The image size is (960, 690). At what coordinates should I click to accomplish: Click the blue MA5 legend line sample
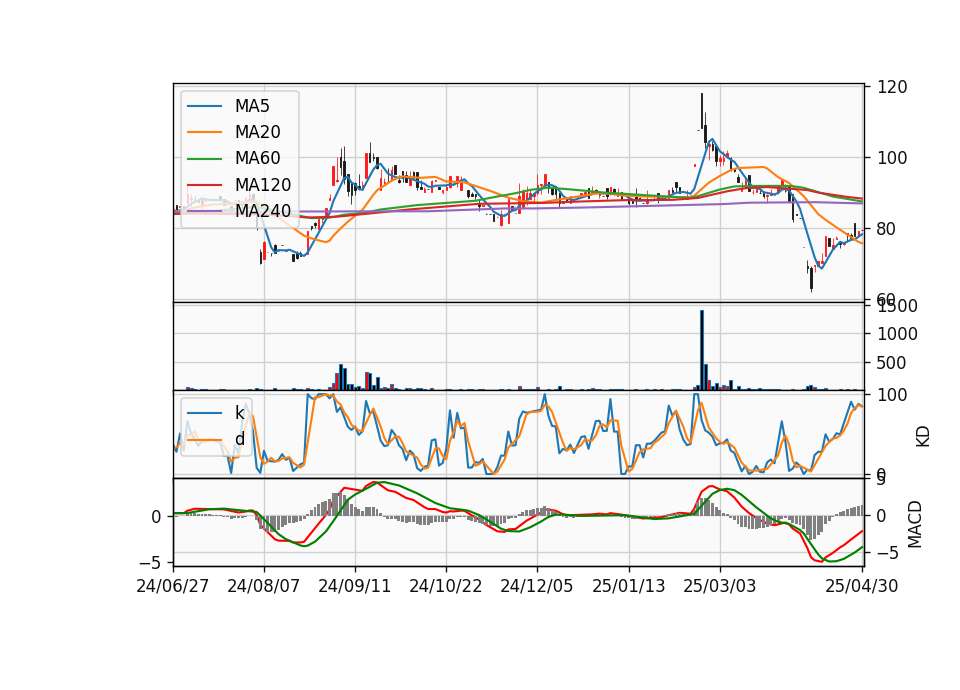204,106
